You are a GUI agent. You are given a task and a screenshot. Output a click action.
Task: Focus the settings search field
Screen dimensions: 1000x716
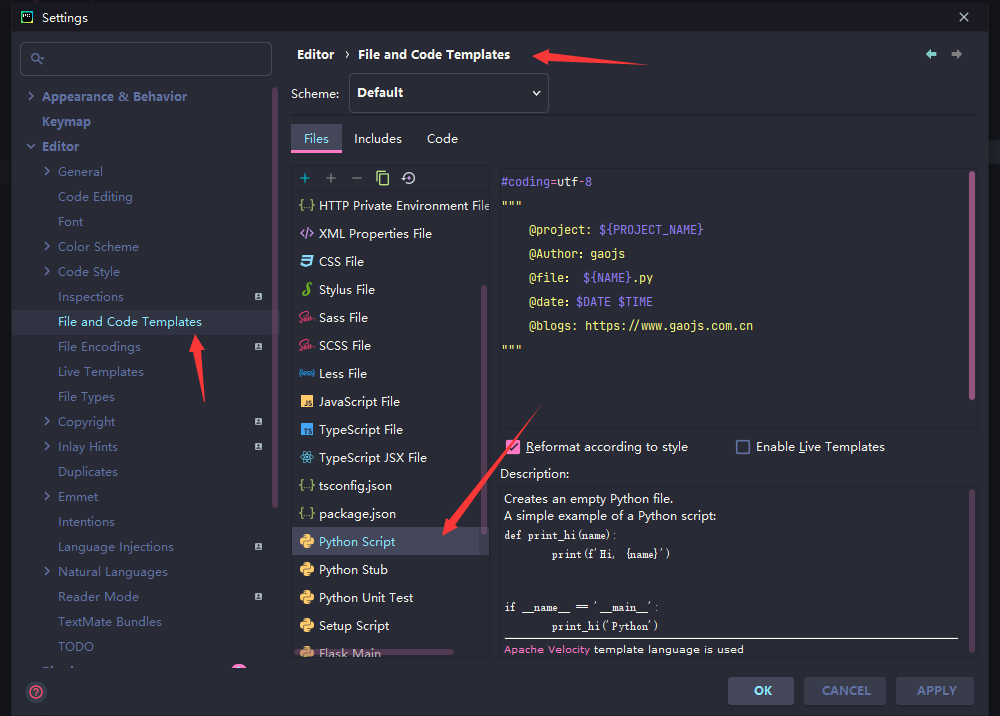pos(146,59)
